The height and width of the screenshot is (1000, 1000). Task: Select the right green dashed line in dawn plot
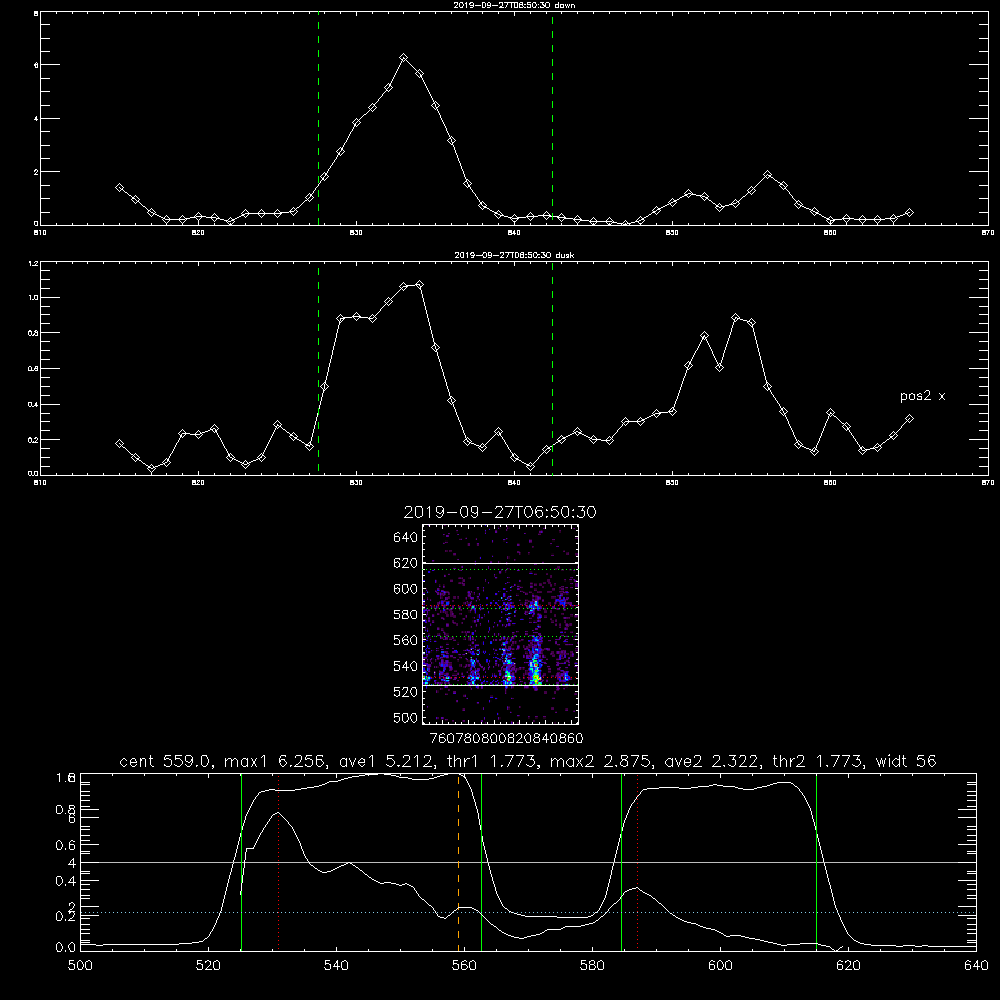pos(552,118)
